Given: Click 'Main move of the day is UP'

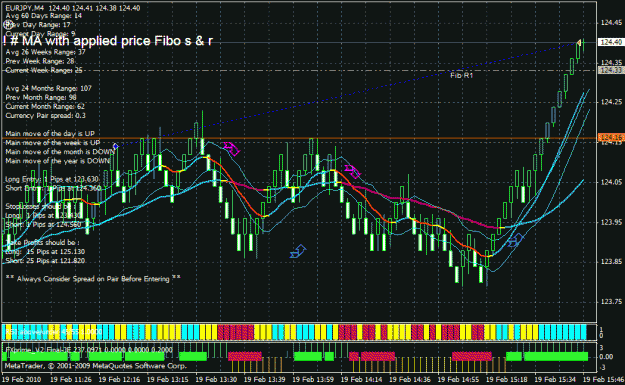Looking at the screenshot, I should tap(50, 134).
